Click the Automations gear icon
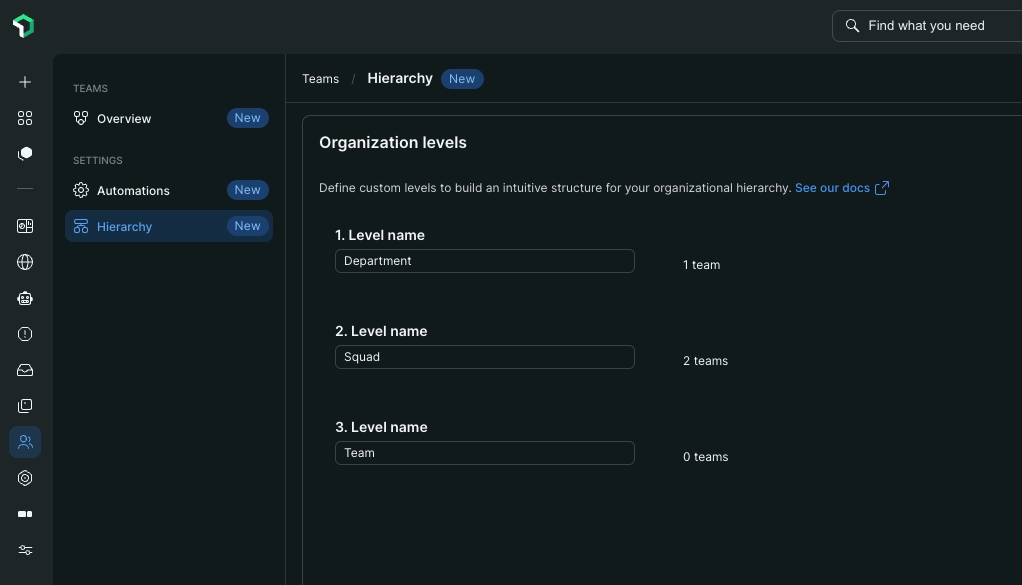 tap(81, 190)
